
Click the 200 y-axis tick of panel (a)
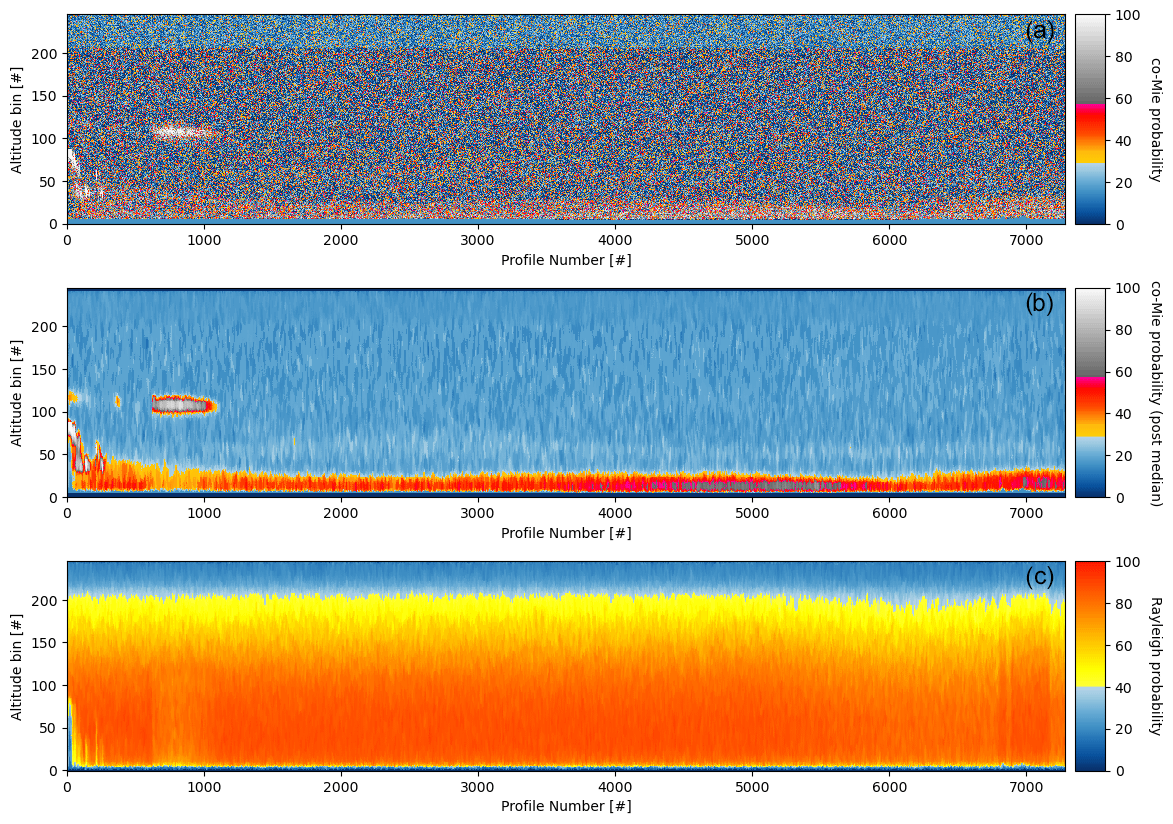point(49,53)
